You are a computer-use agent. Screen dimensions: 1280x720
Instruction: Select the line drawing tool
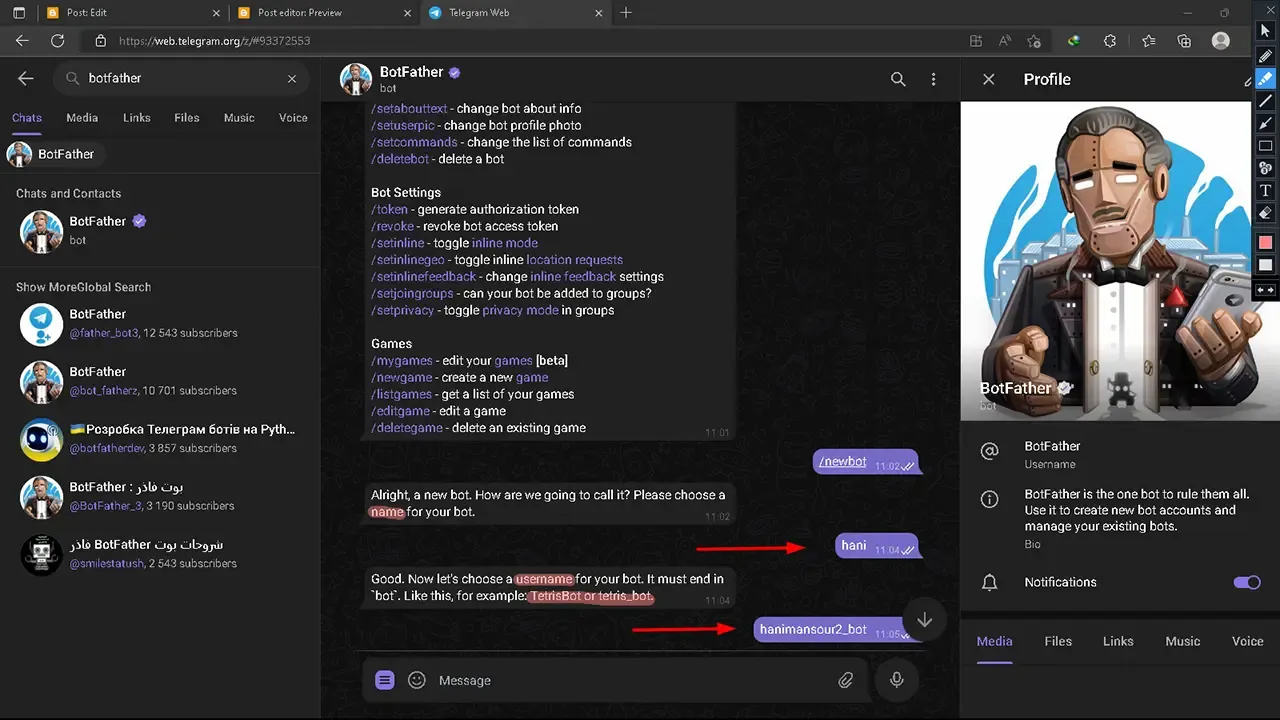(1265, 101)
